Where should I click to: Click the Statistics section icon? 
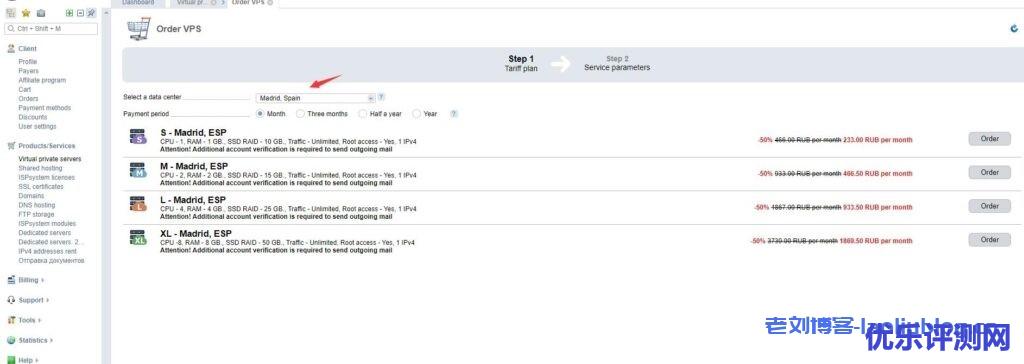pos(11,340)
